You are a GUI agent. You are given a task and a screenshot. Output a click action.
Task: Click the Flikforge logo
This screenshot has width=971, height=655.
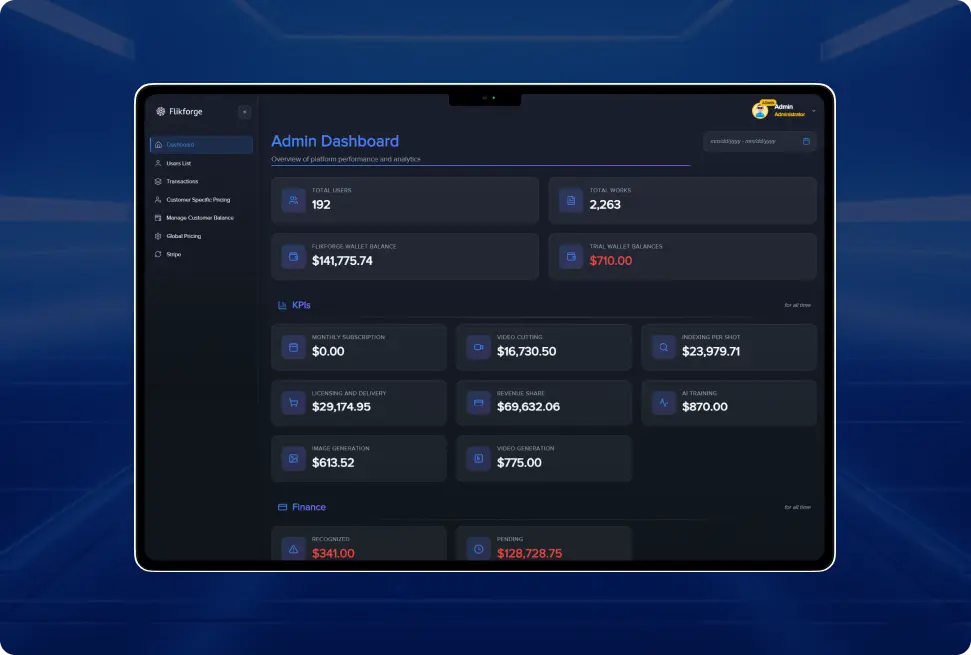pos(160,111)
